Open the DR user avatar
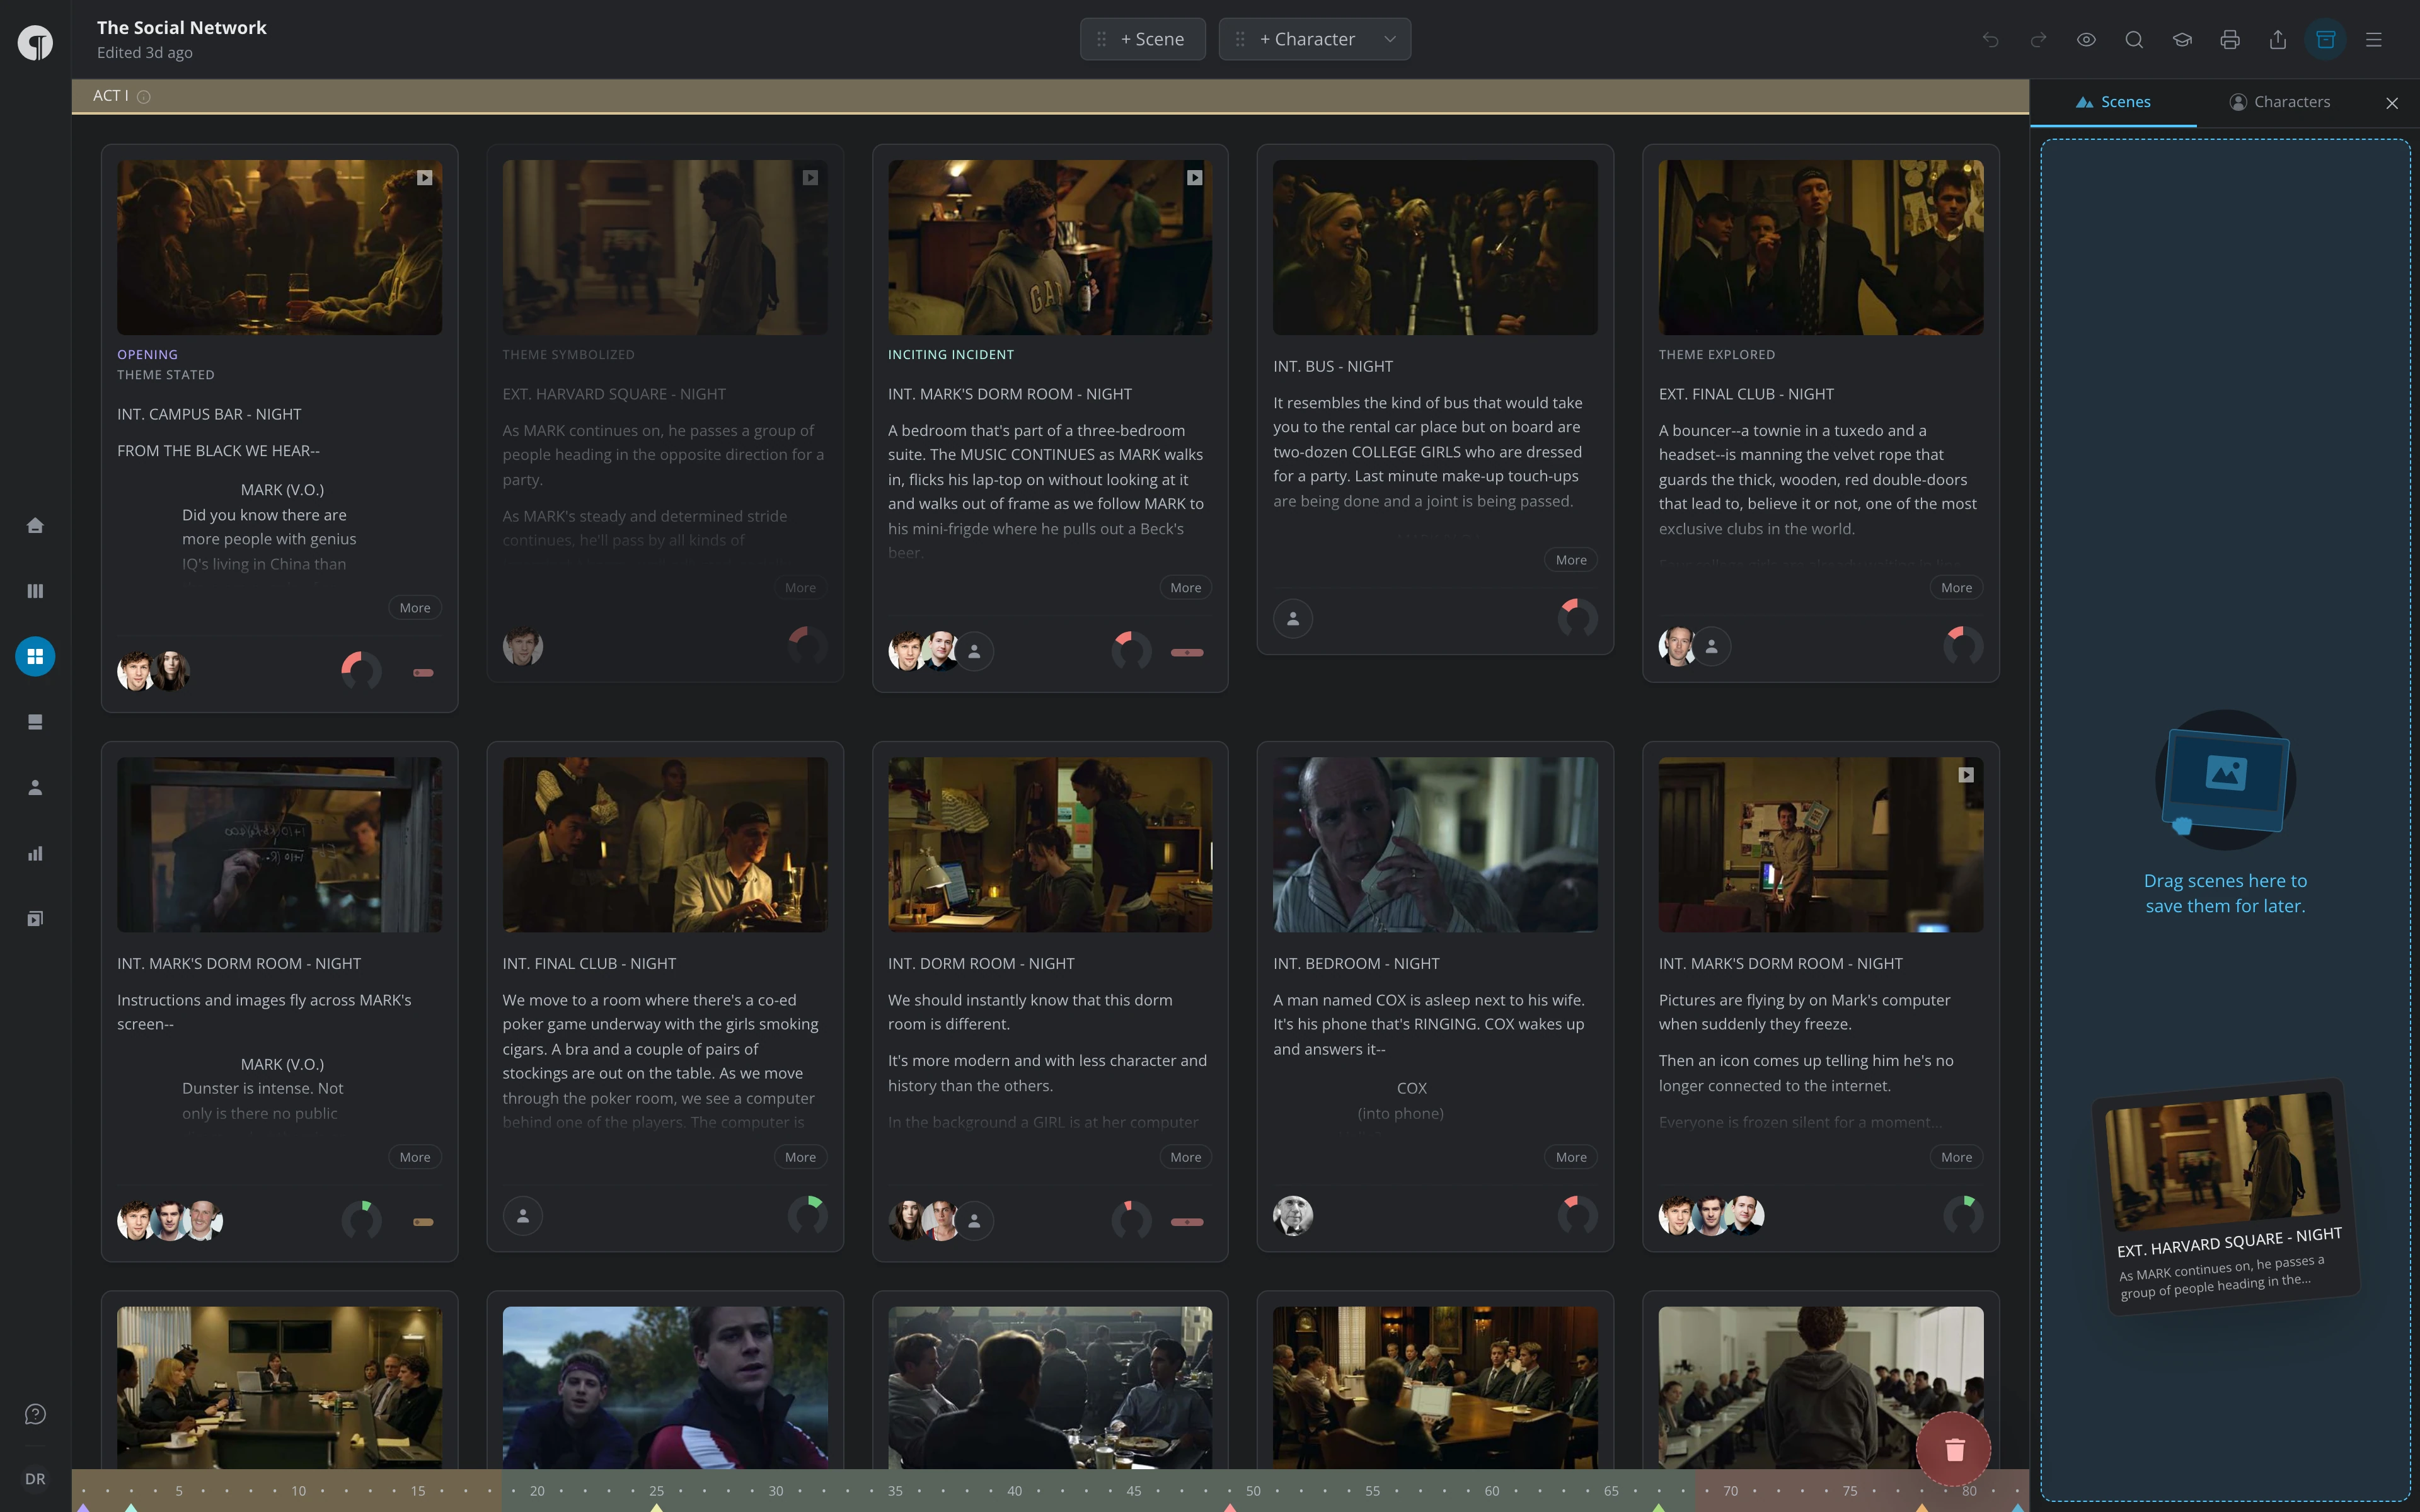Image resolution: width=2420 pixels, height=1512 pixels. point(35,1479)
